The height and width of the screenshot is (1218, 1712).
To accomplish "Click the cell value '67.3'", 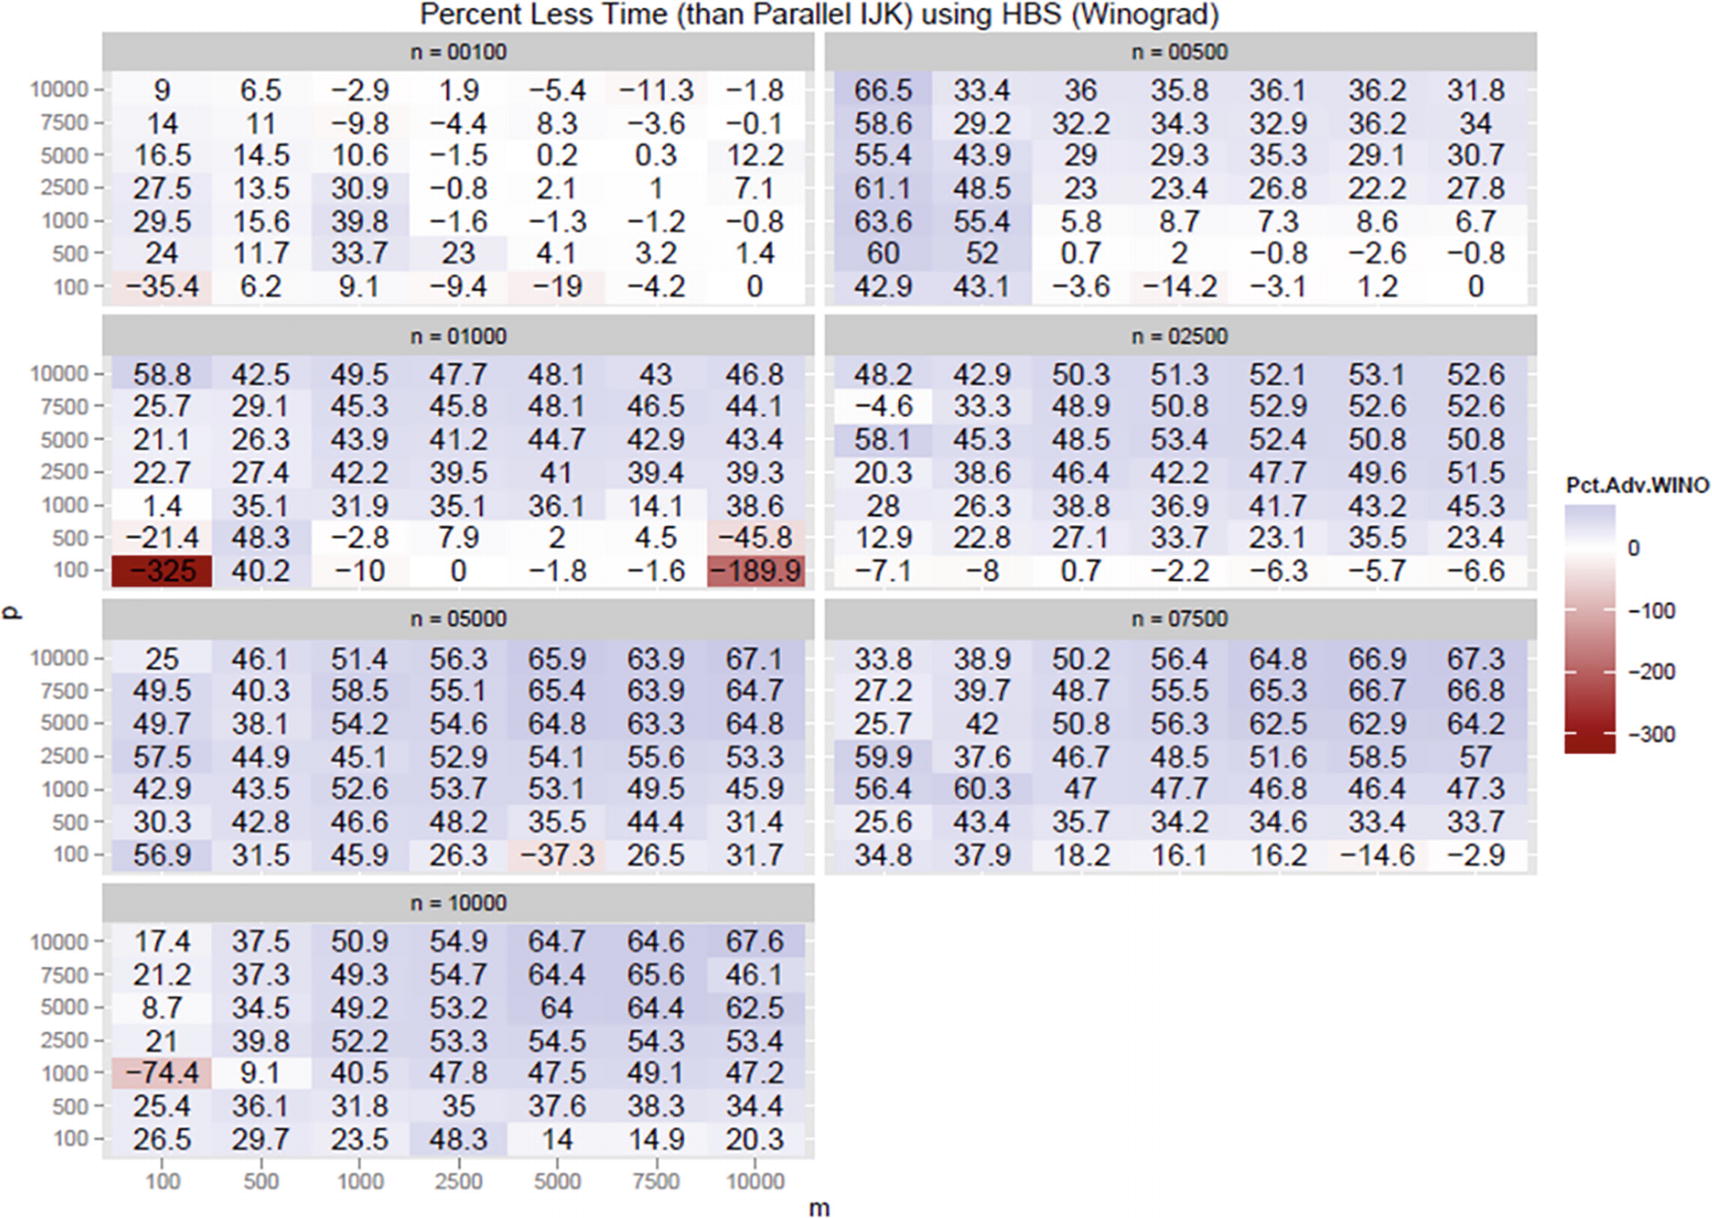I will pos(1476,659).
